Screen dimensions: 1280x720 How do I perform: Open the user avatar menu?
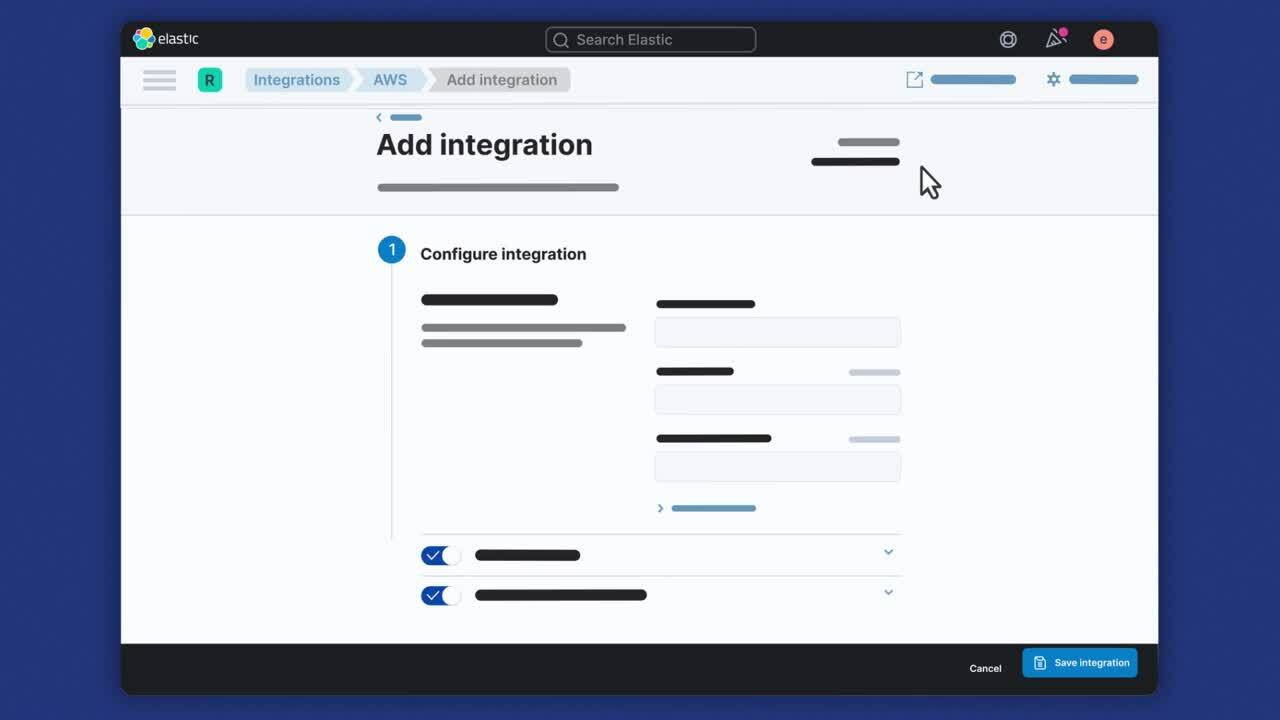(1103, 40)
